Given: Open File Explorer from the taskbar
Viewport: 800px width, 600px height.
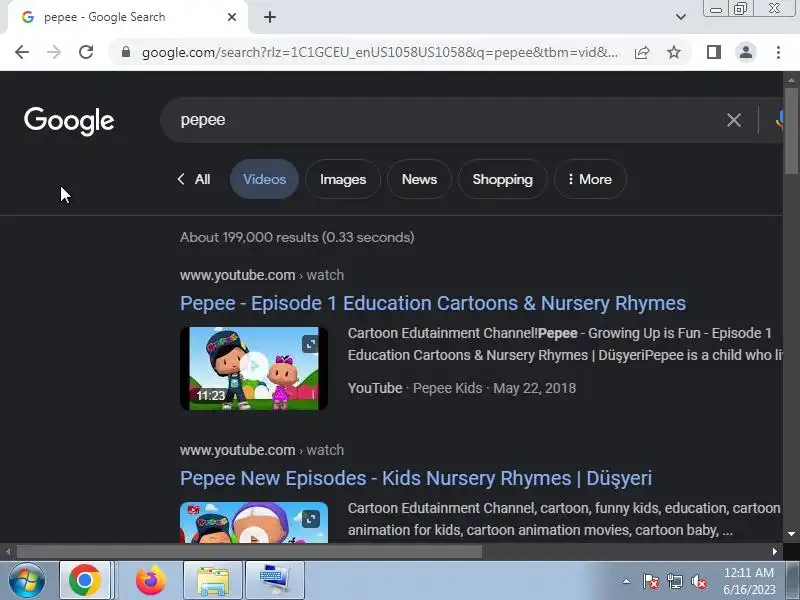Looking at the screenshot, I should pyautogui.click(x=213, y=580).
